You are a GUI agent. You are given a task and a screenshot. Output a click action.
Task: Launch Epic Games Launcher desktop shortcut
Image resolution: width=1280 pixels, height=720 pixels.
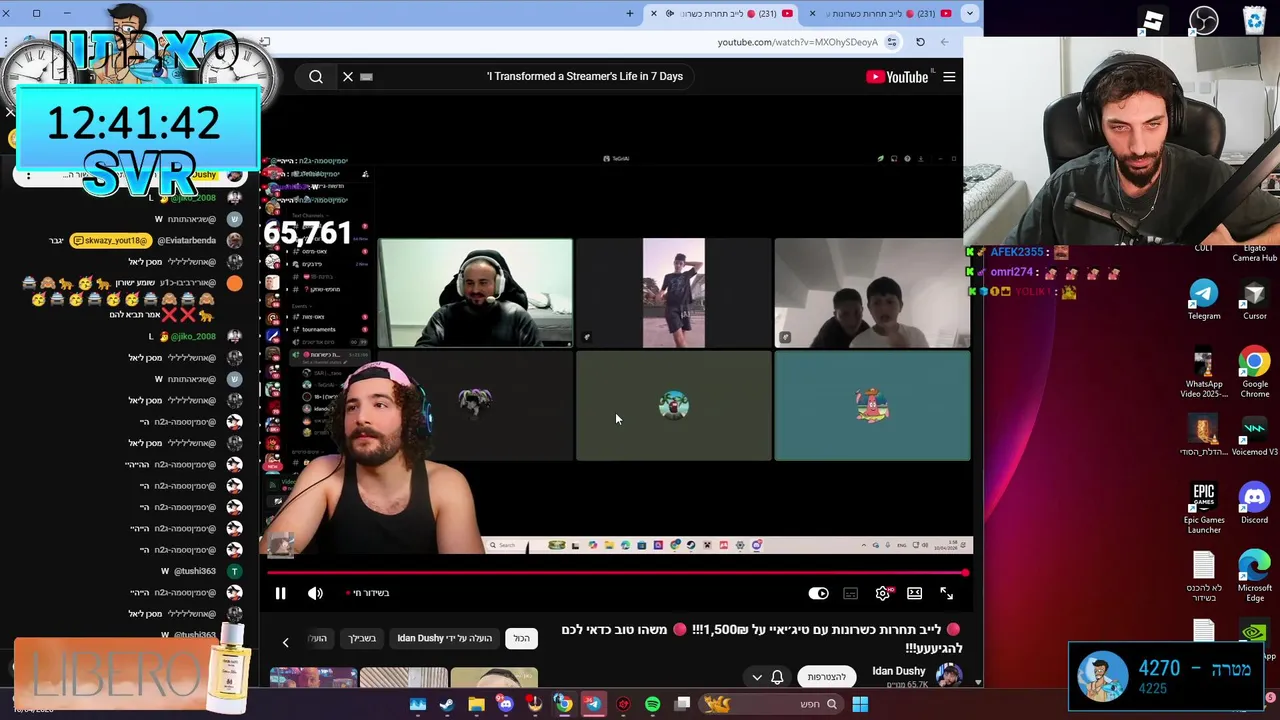click(x=1204, y=509)
